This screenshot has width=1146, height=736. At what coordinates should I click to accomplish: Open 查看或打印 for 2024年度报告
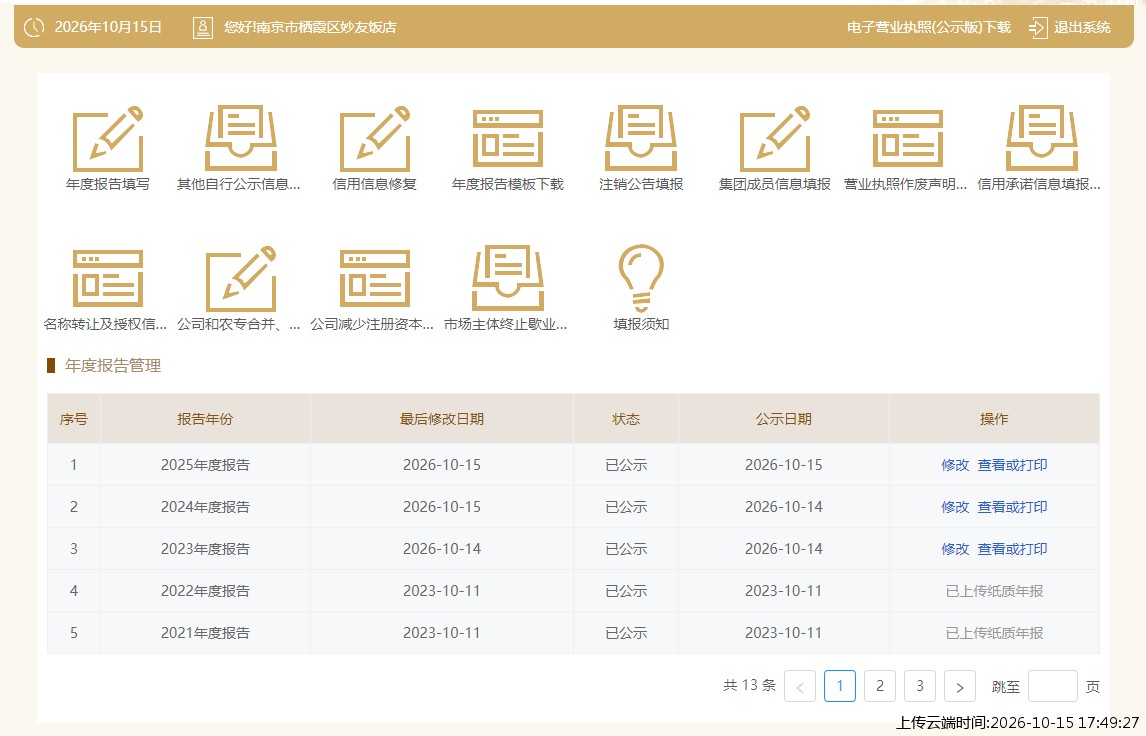pyautogui.click(x=1012, y=507)
